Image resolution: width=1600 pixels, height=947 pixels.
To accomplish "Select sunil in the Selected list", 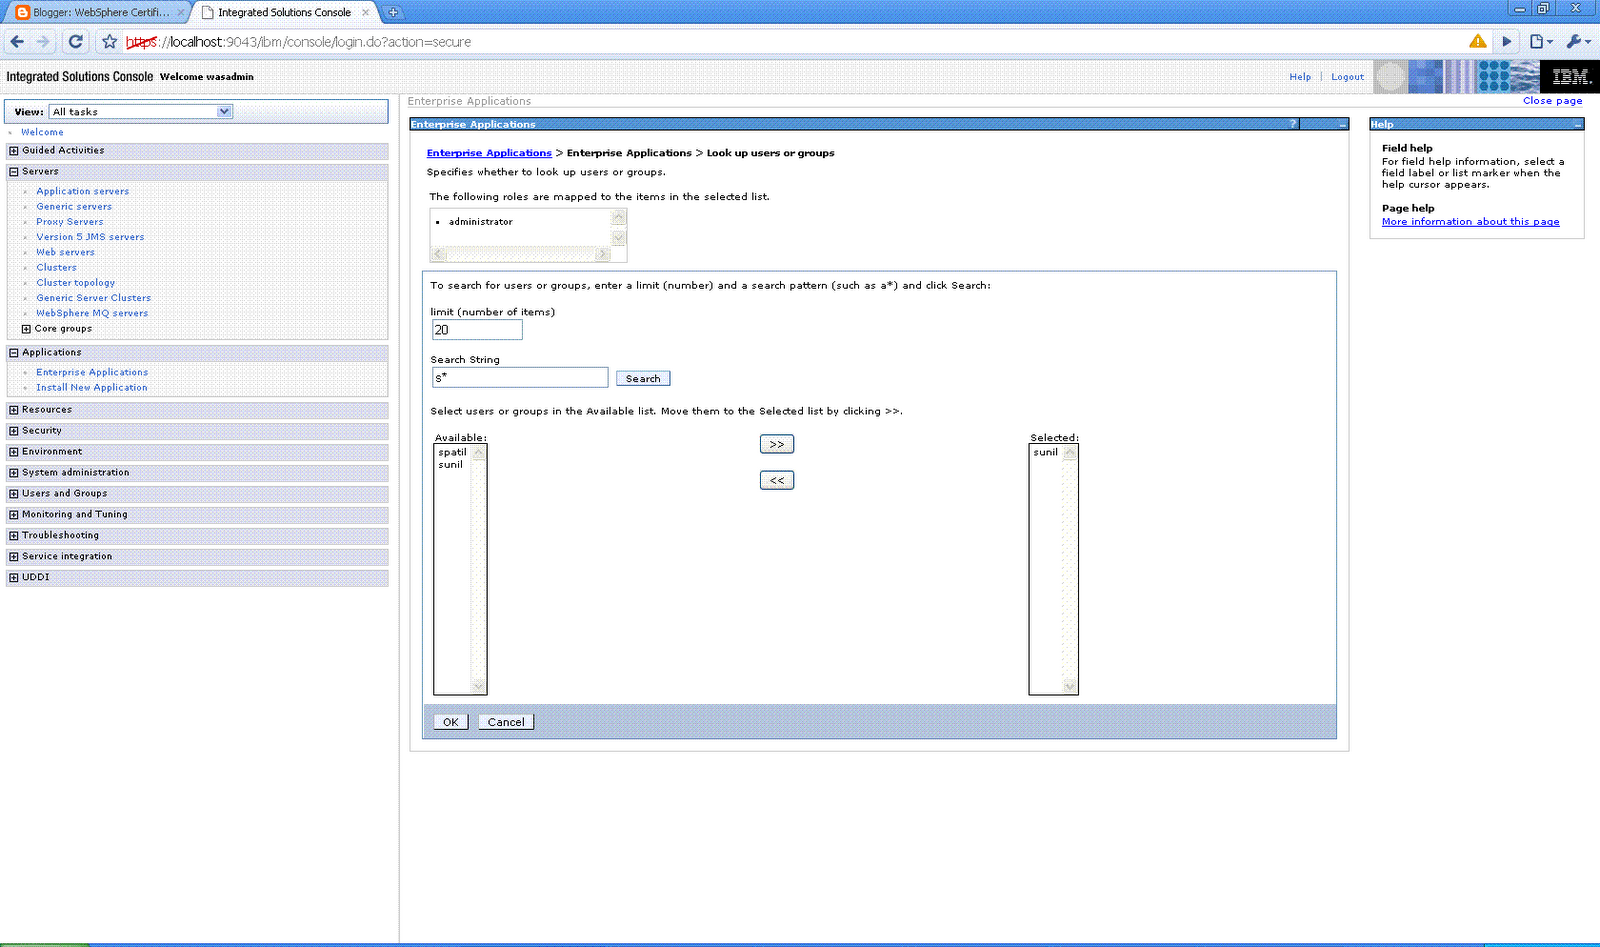I will pos(1046,453).
